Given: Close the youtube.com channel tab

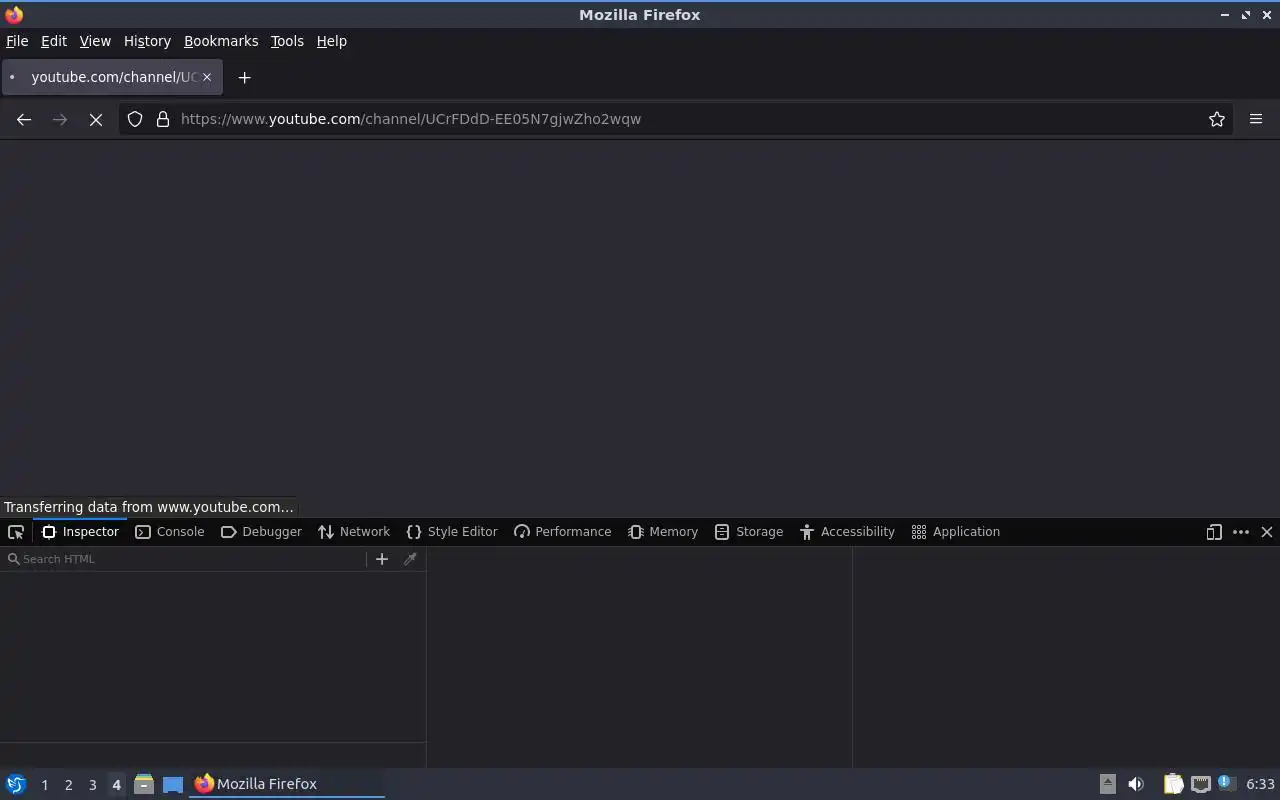Looking at the screenshot, I should 207,77.
